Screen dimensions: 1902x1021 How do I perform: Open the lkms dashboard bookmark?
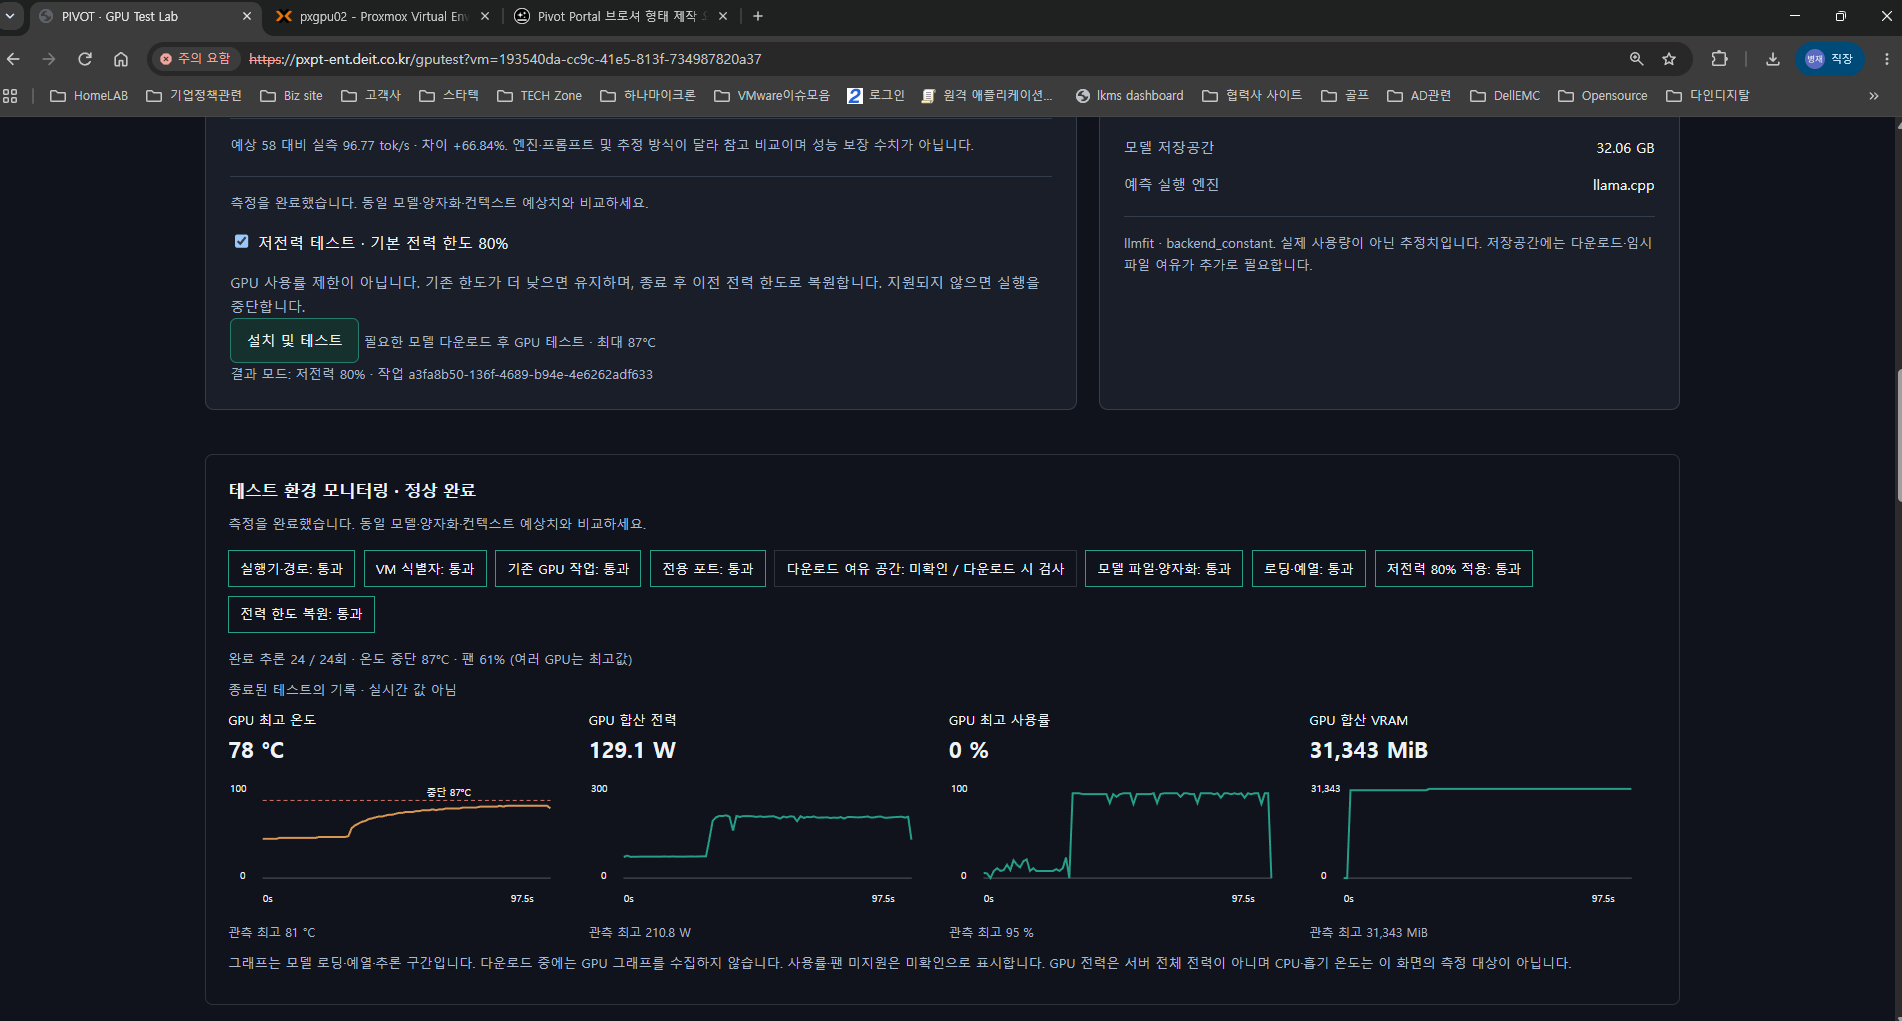pos(1130,96)
